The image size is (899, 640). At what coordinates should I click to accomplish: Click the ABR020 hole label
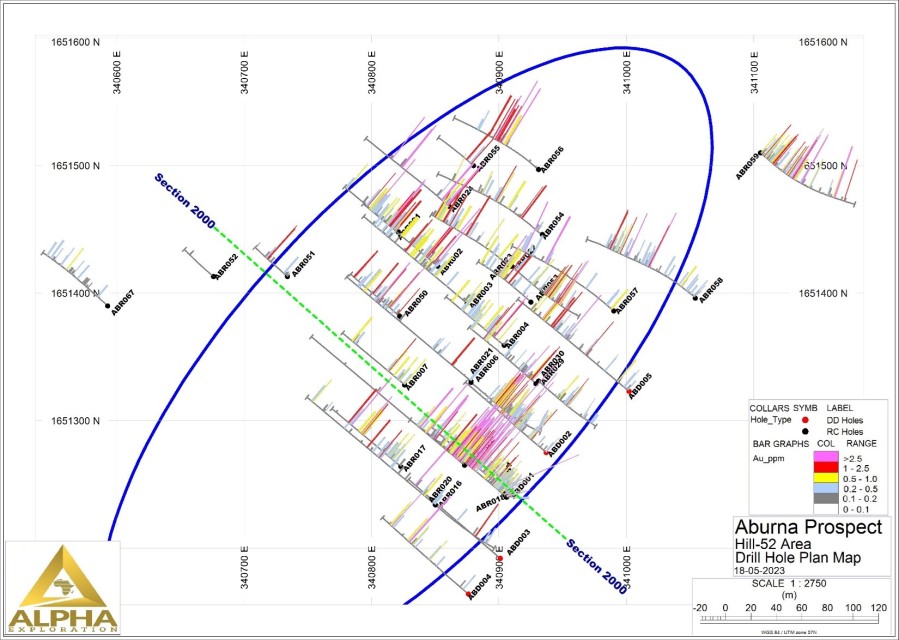click(440, 489)
